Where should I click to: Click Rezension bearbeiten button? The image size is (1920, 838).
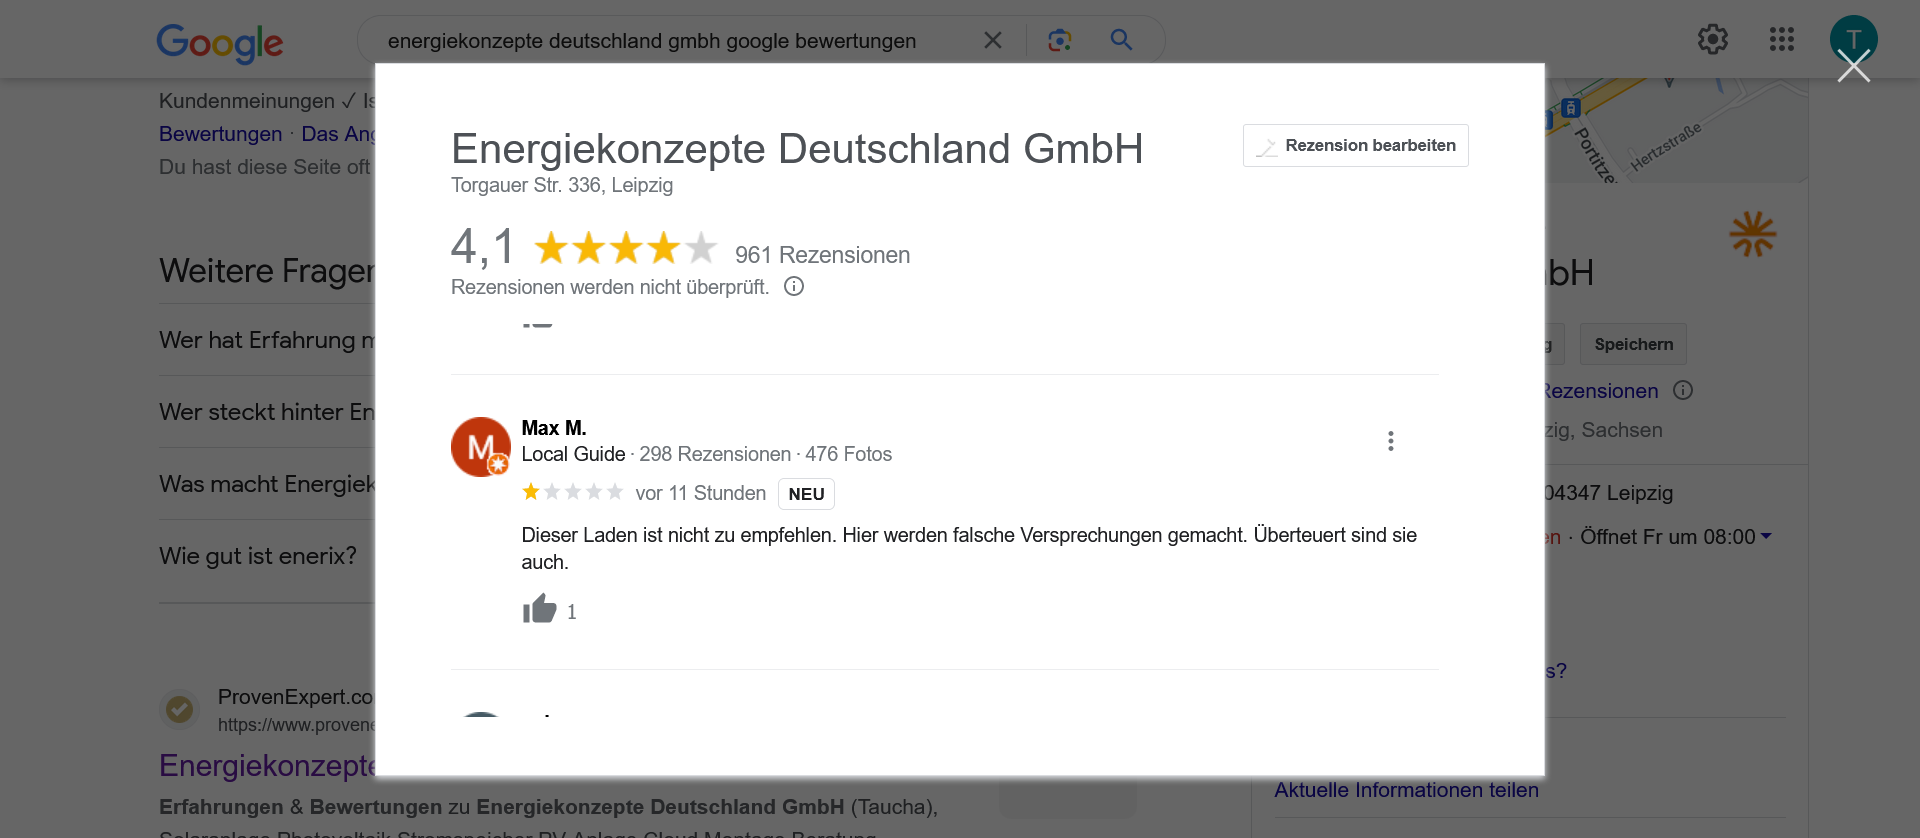pos(1355,146)
